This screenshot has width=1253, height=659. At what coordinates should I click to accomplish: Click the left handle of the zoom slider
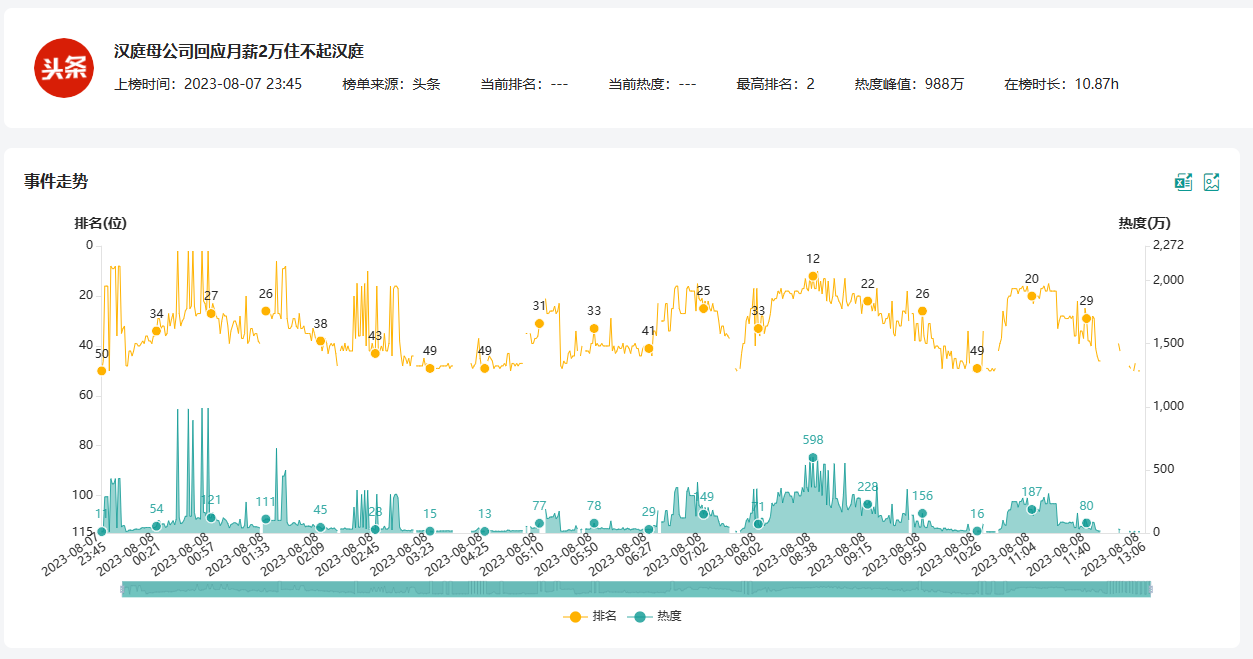tap(122, 590)
